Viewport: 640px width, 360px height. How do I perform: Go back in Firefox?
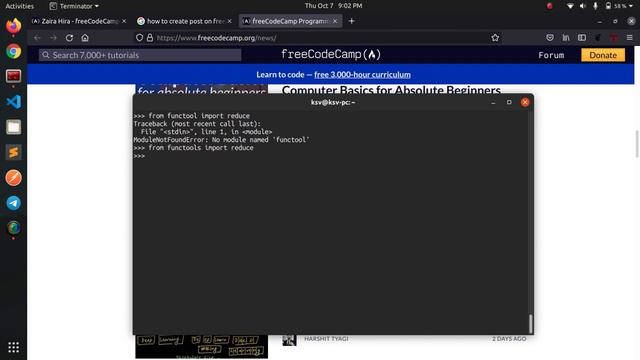[37, 38]
